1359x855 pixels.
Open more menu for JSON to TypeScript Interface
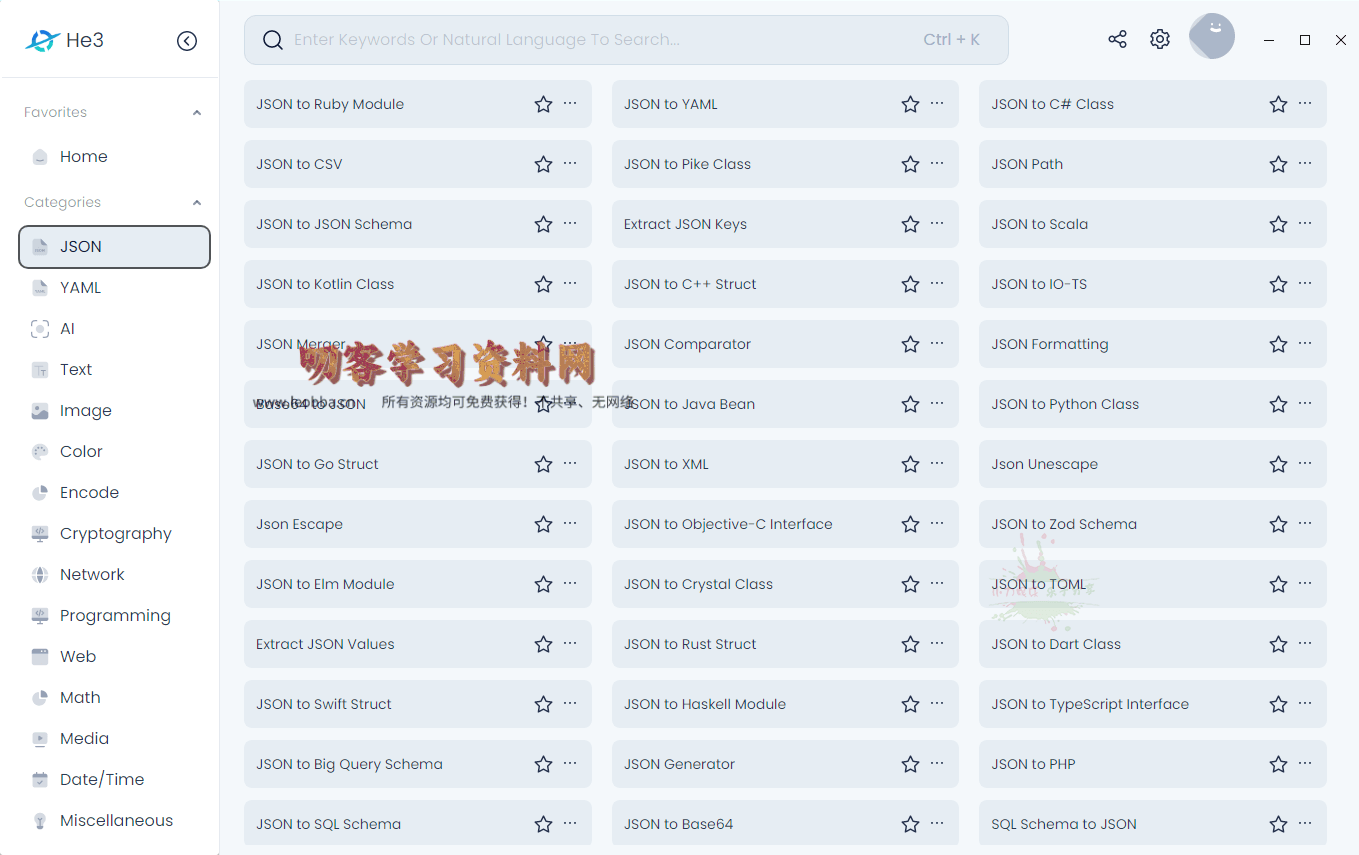click(x=1305, y=703)
